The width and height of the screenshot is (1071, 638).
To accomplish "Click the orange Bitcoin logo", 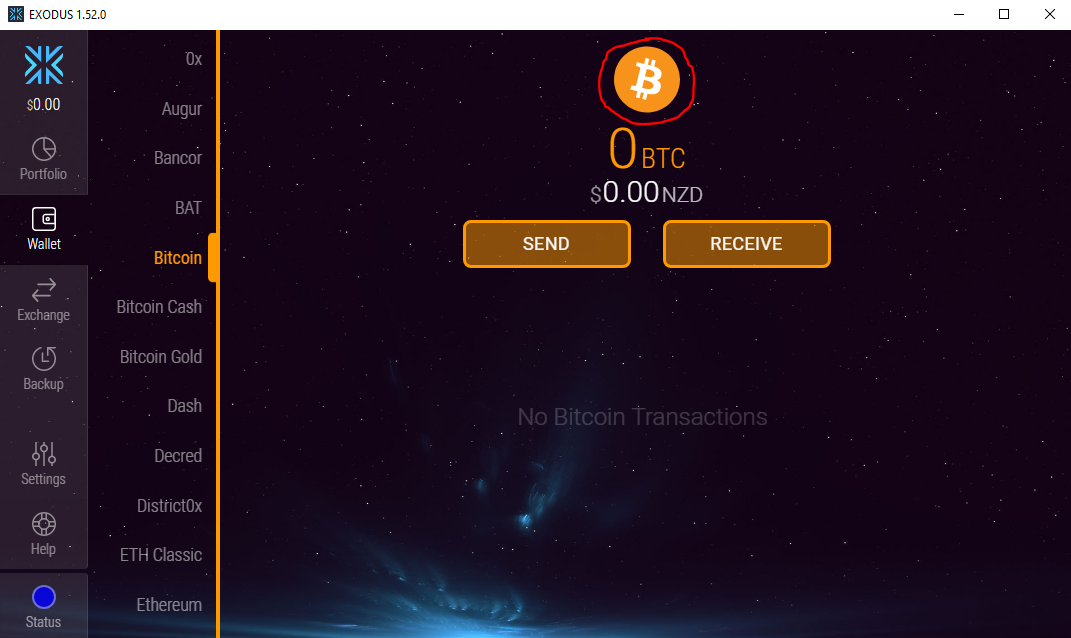I will tap(646, 80).
